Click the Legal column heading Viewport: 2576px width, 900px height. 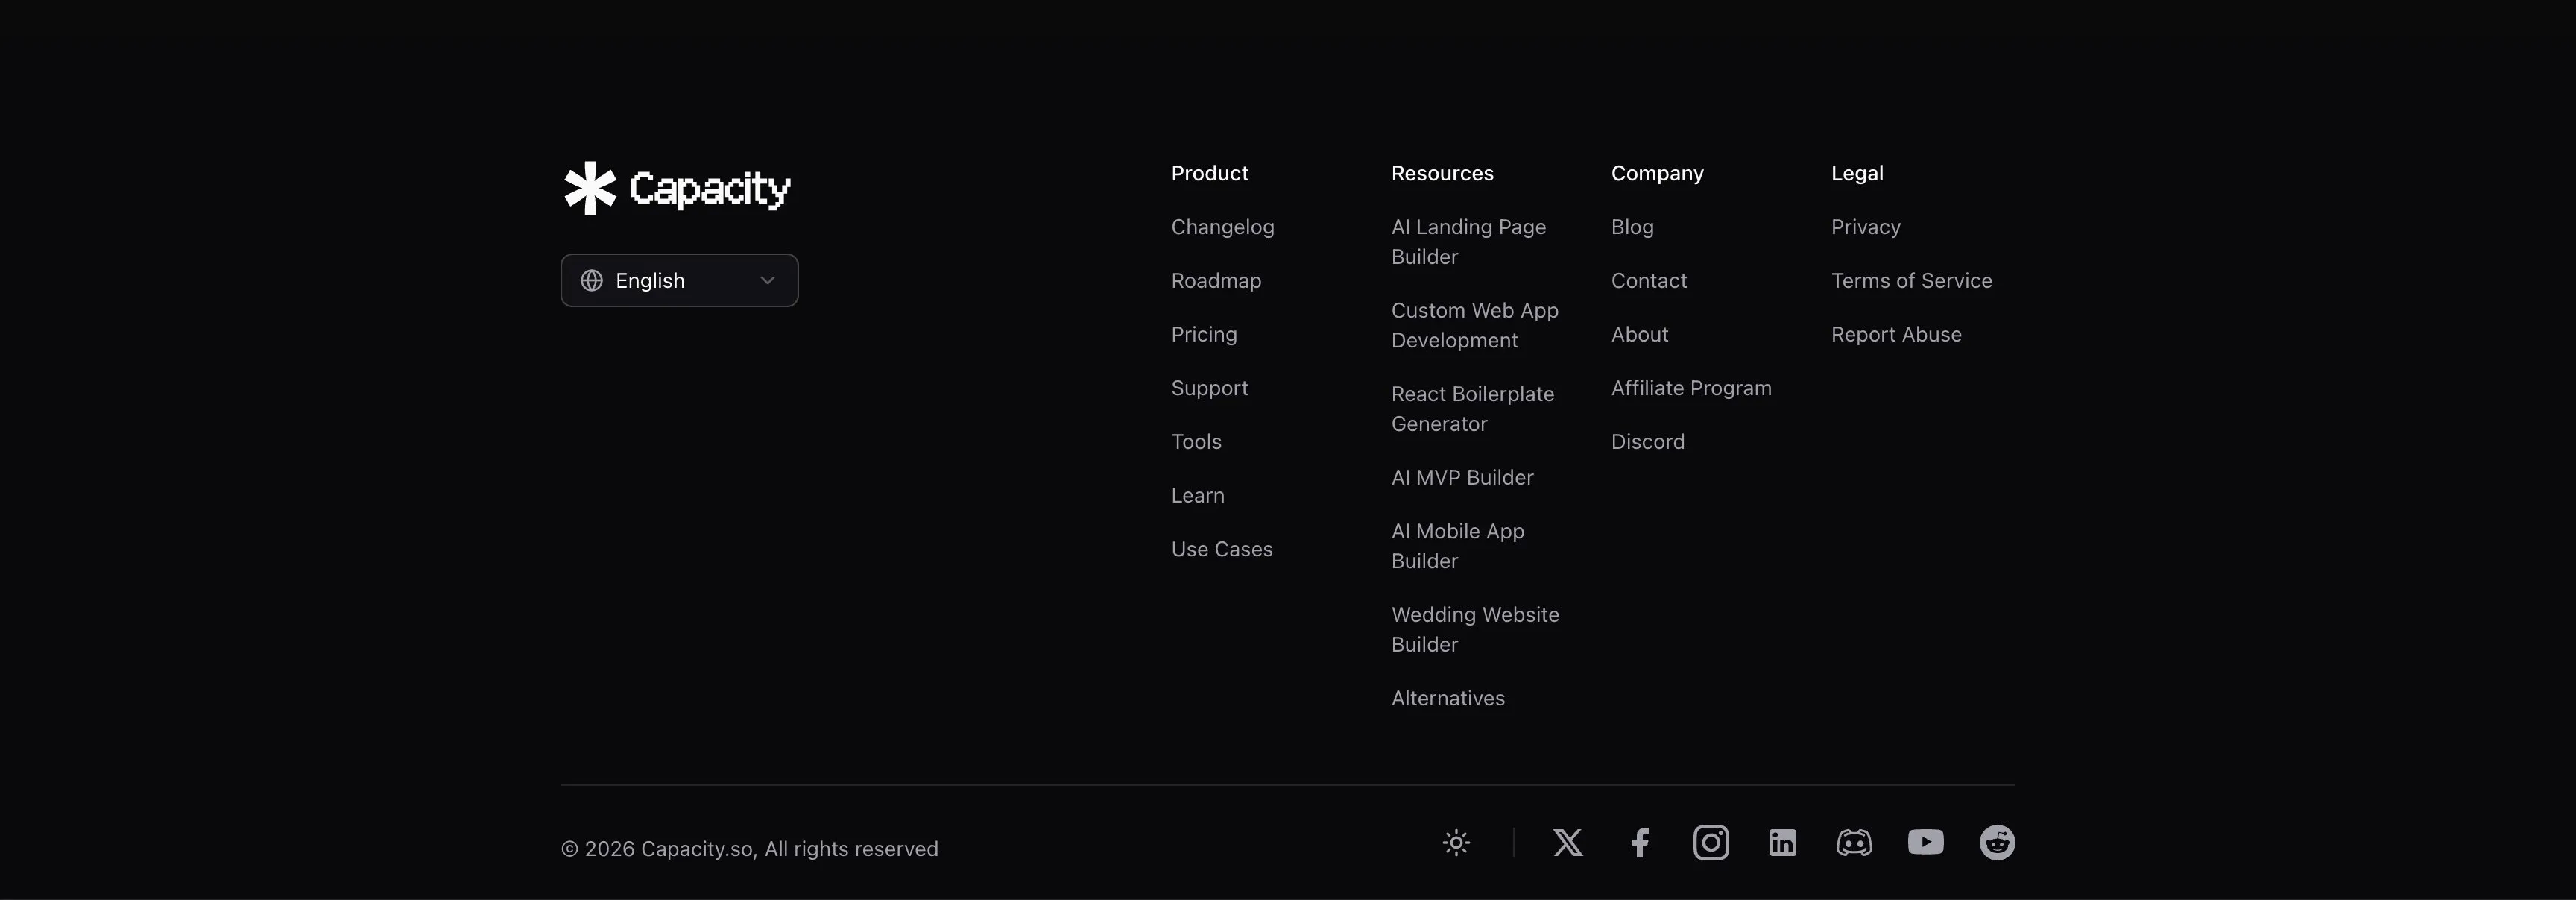click(x=1857, y=173)
